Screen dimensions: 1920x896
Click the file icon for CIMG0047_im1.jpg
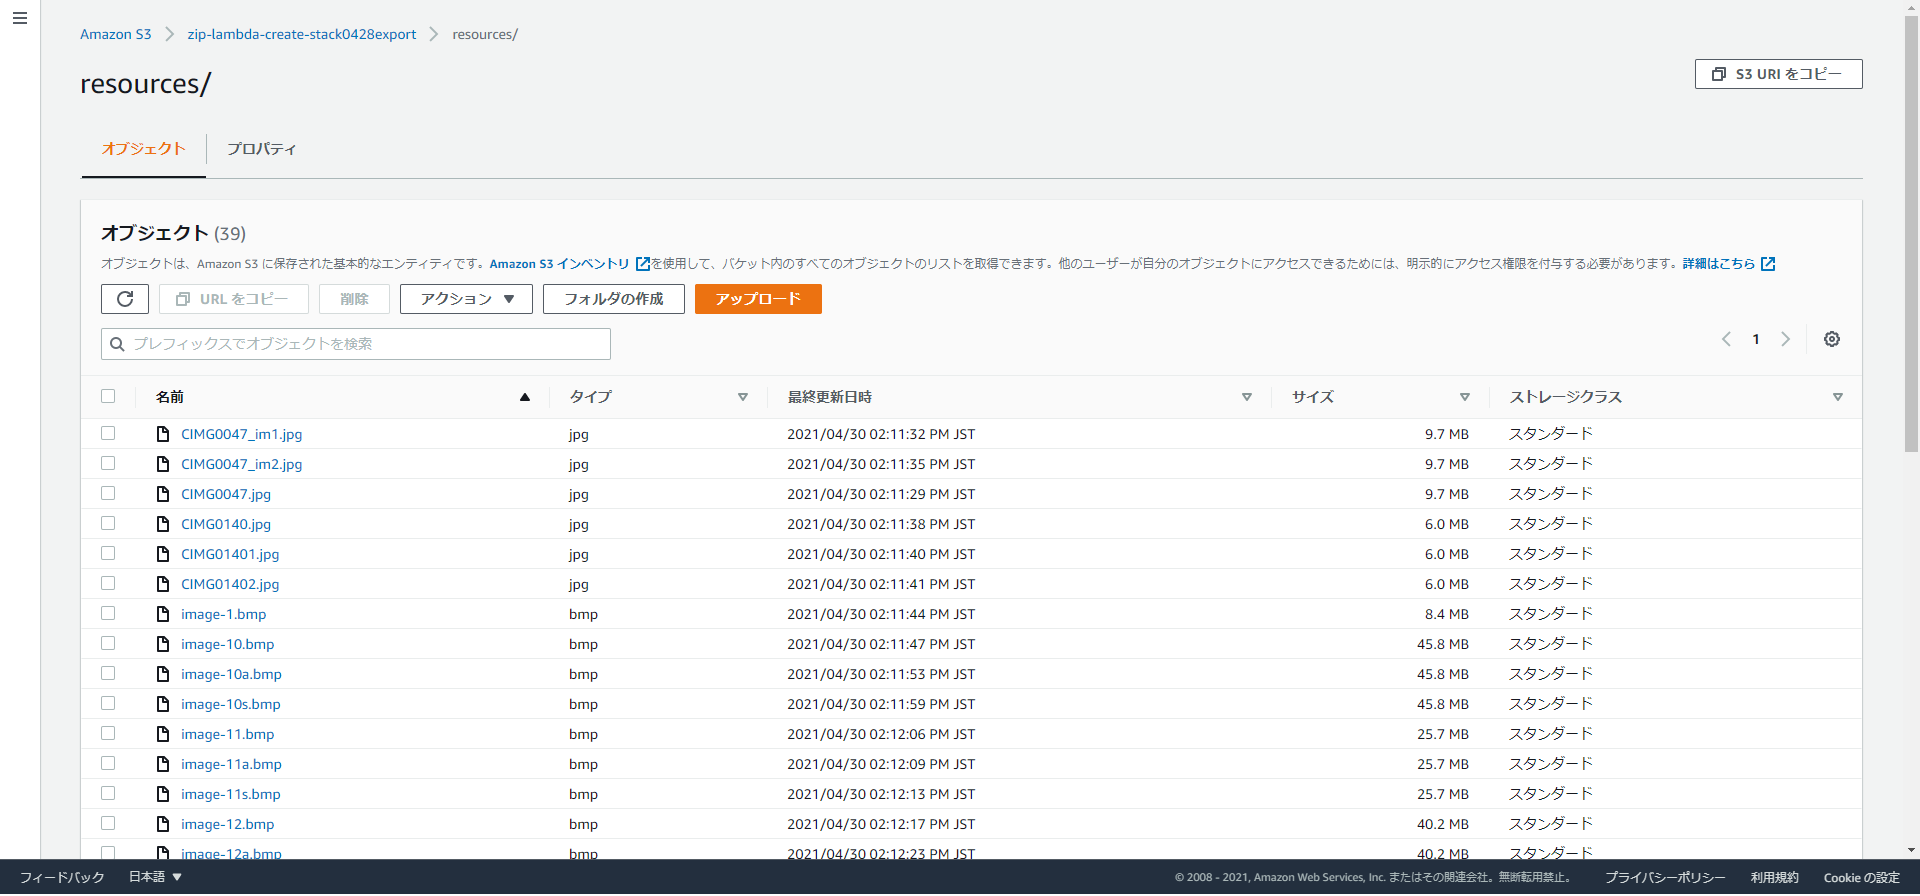tap(163, 434)
